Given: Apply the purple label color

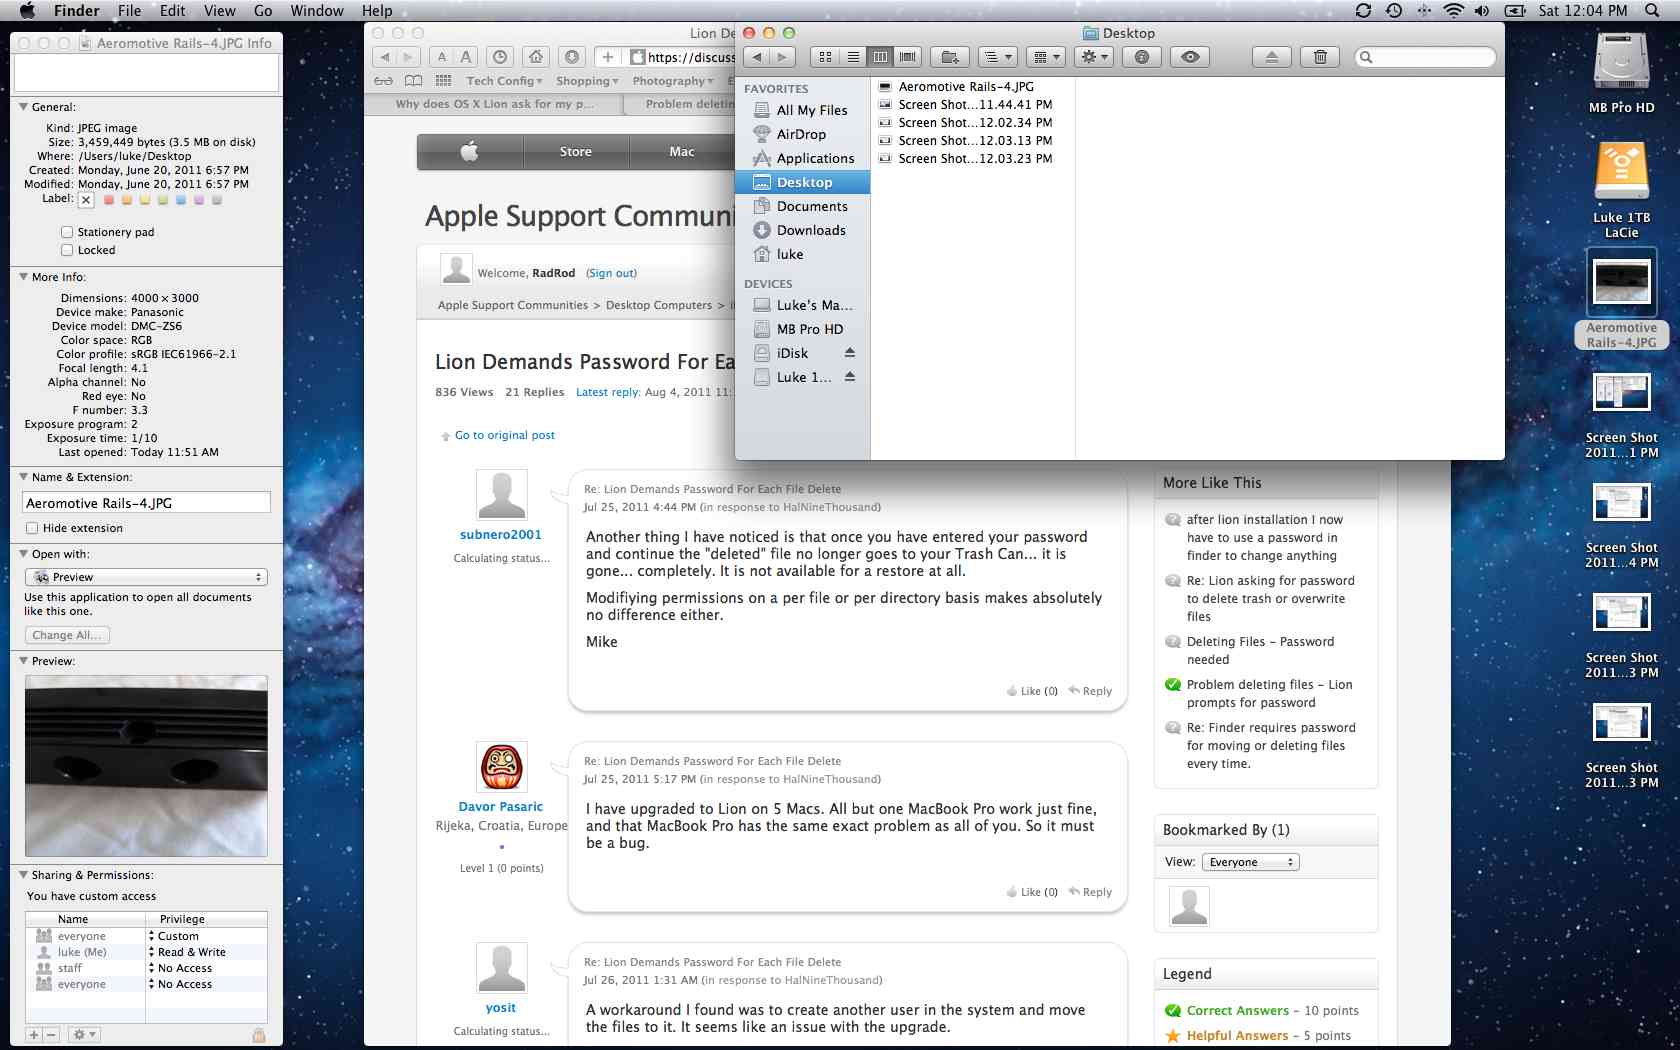Looking at the screenshot, I should (x=199, y=200).
